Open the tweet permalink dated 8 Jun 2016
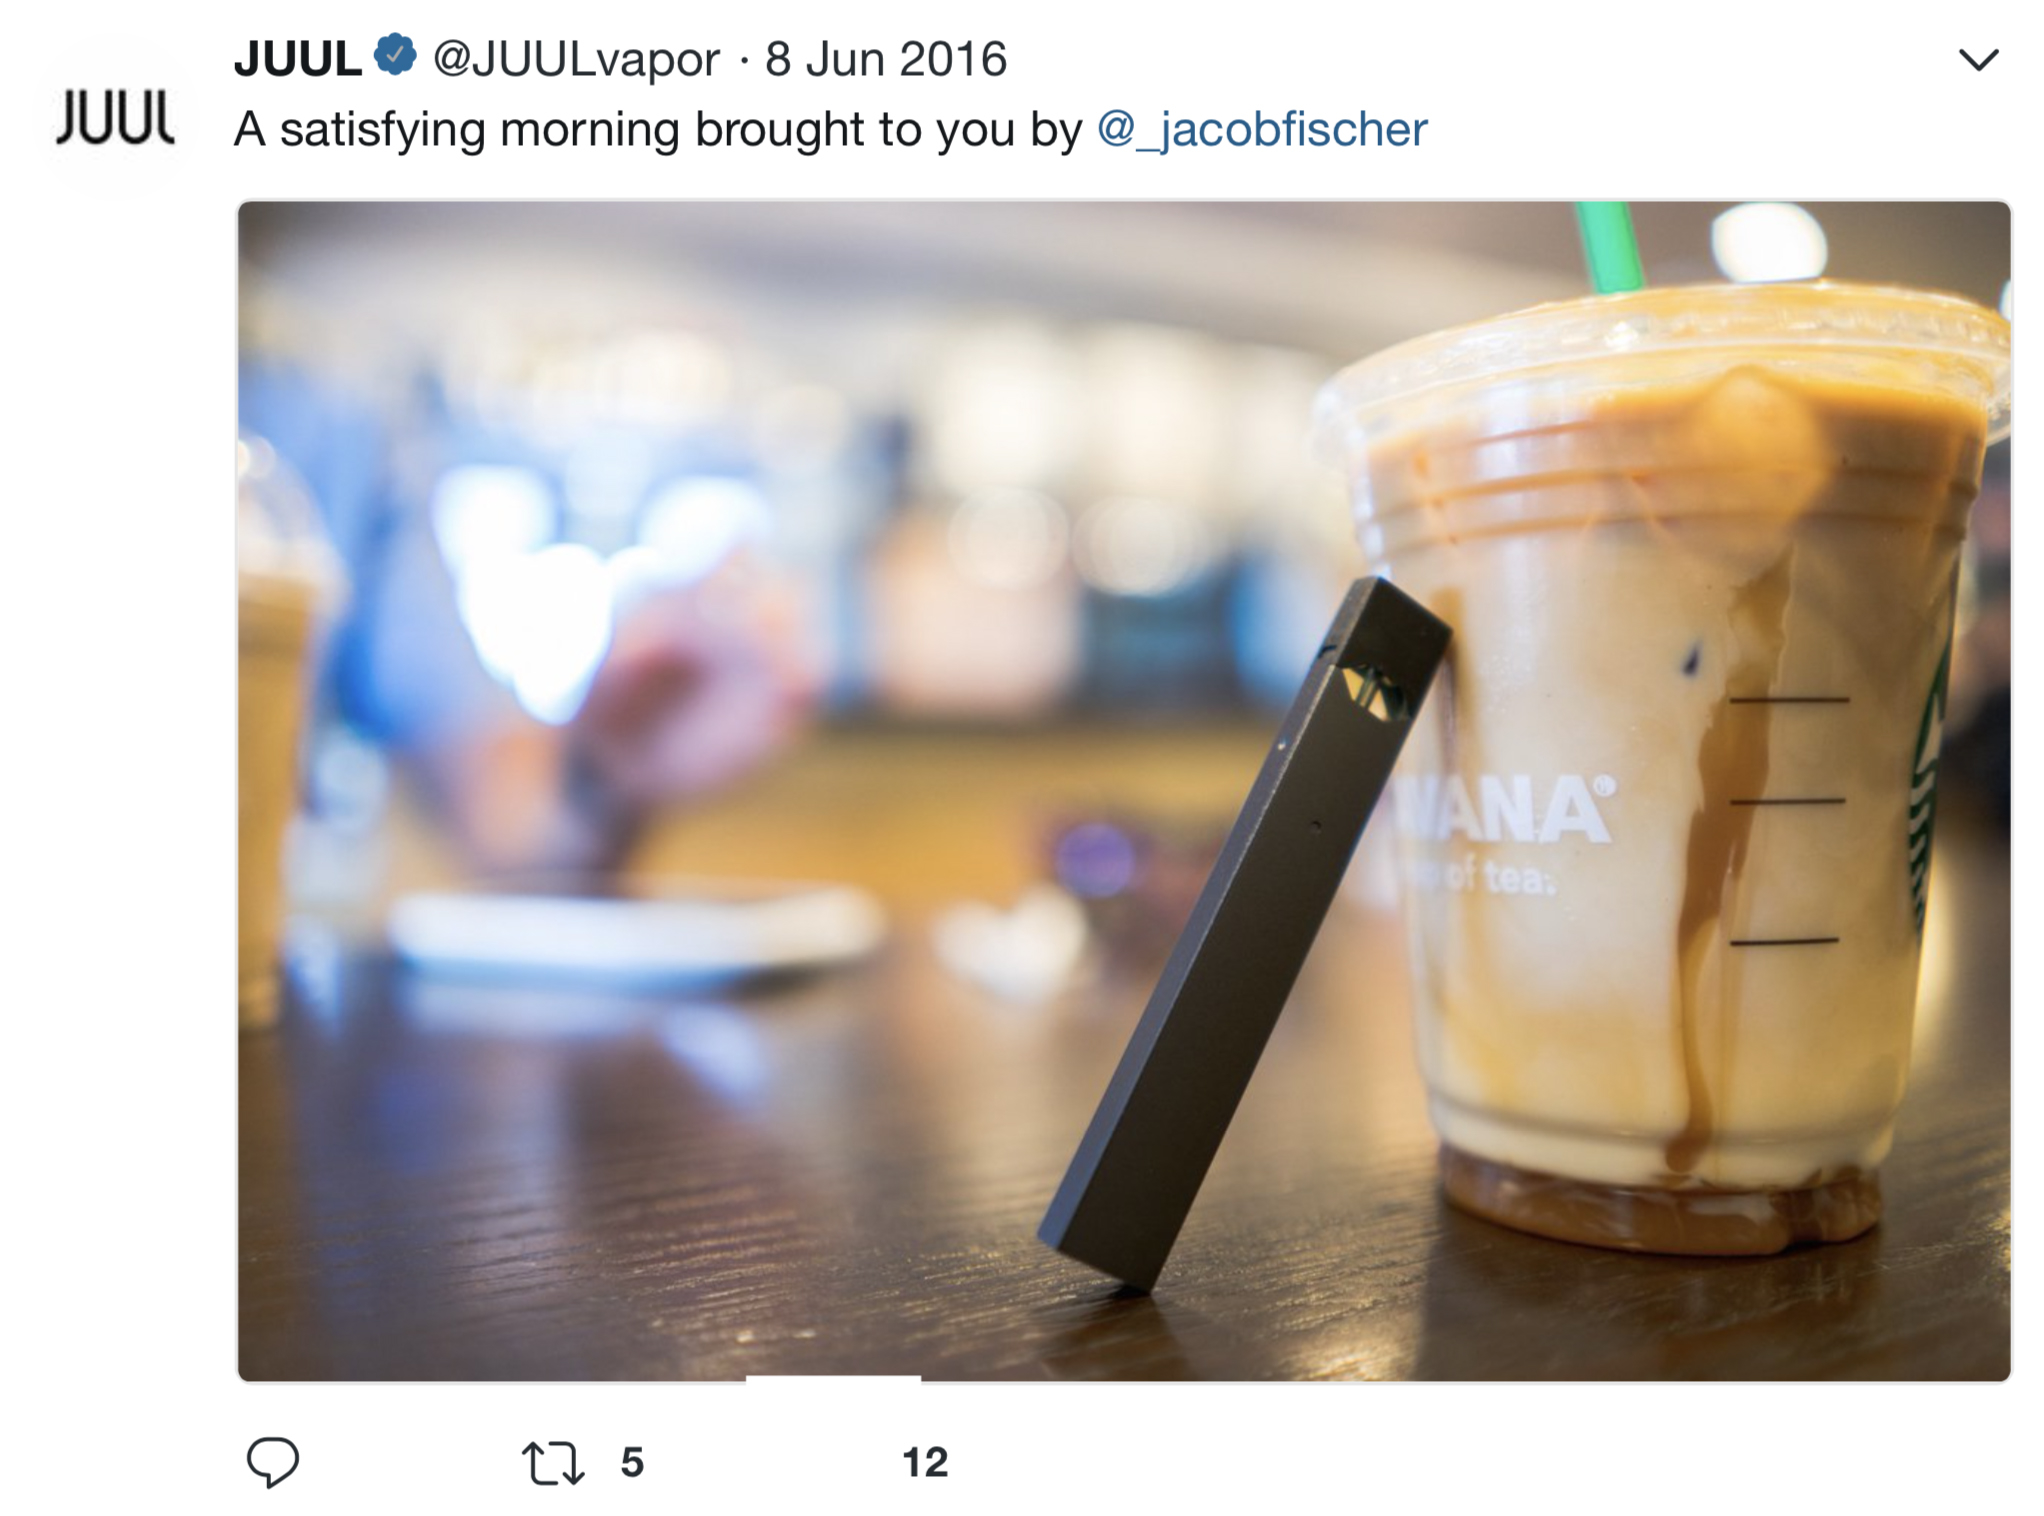Viewport: 2044px width, 1516px height. (886, 59)
